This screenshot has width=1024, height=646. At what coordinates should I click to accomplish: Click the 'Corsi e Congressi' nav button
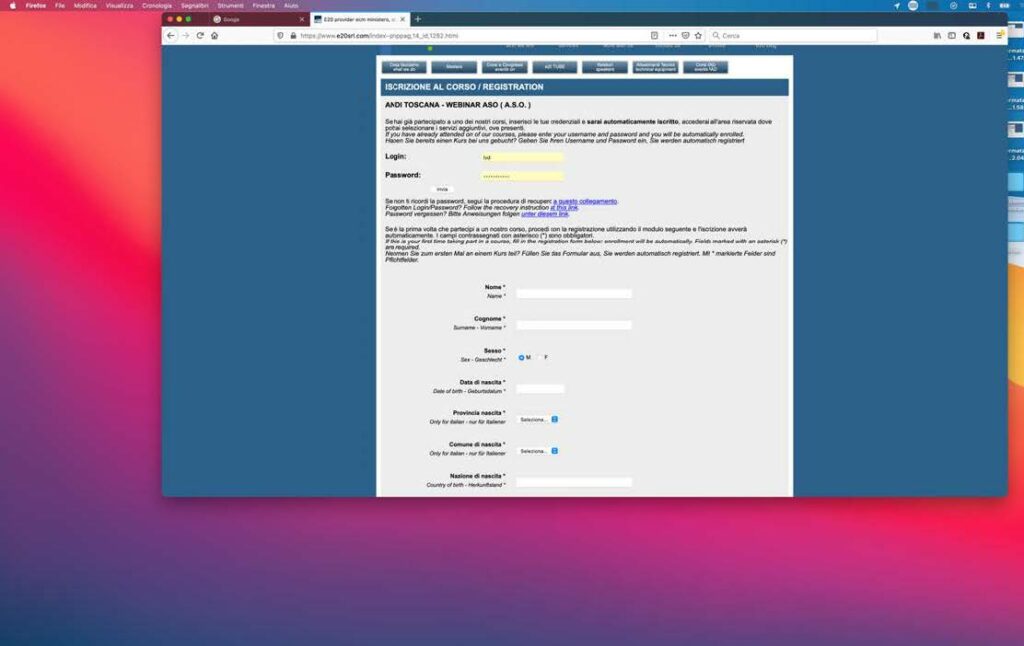coord(505,67)
